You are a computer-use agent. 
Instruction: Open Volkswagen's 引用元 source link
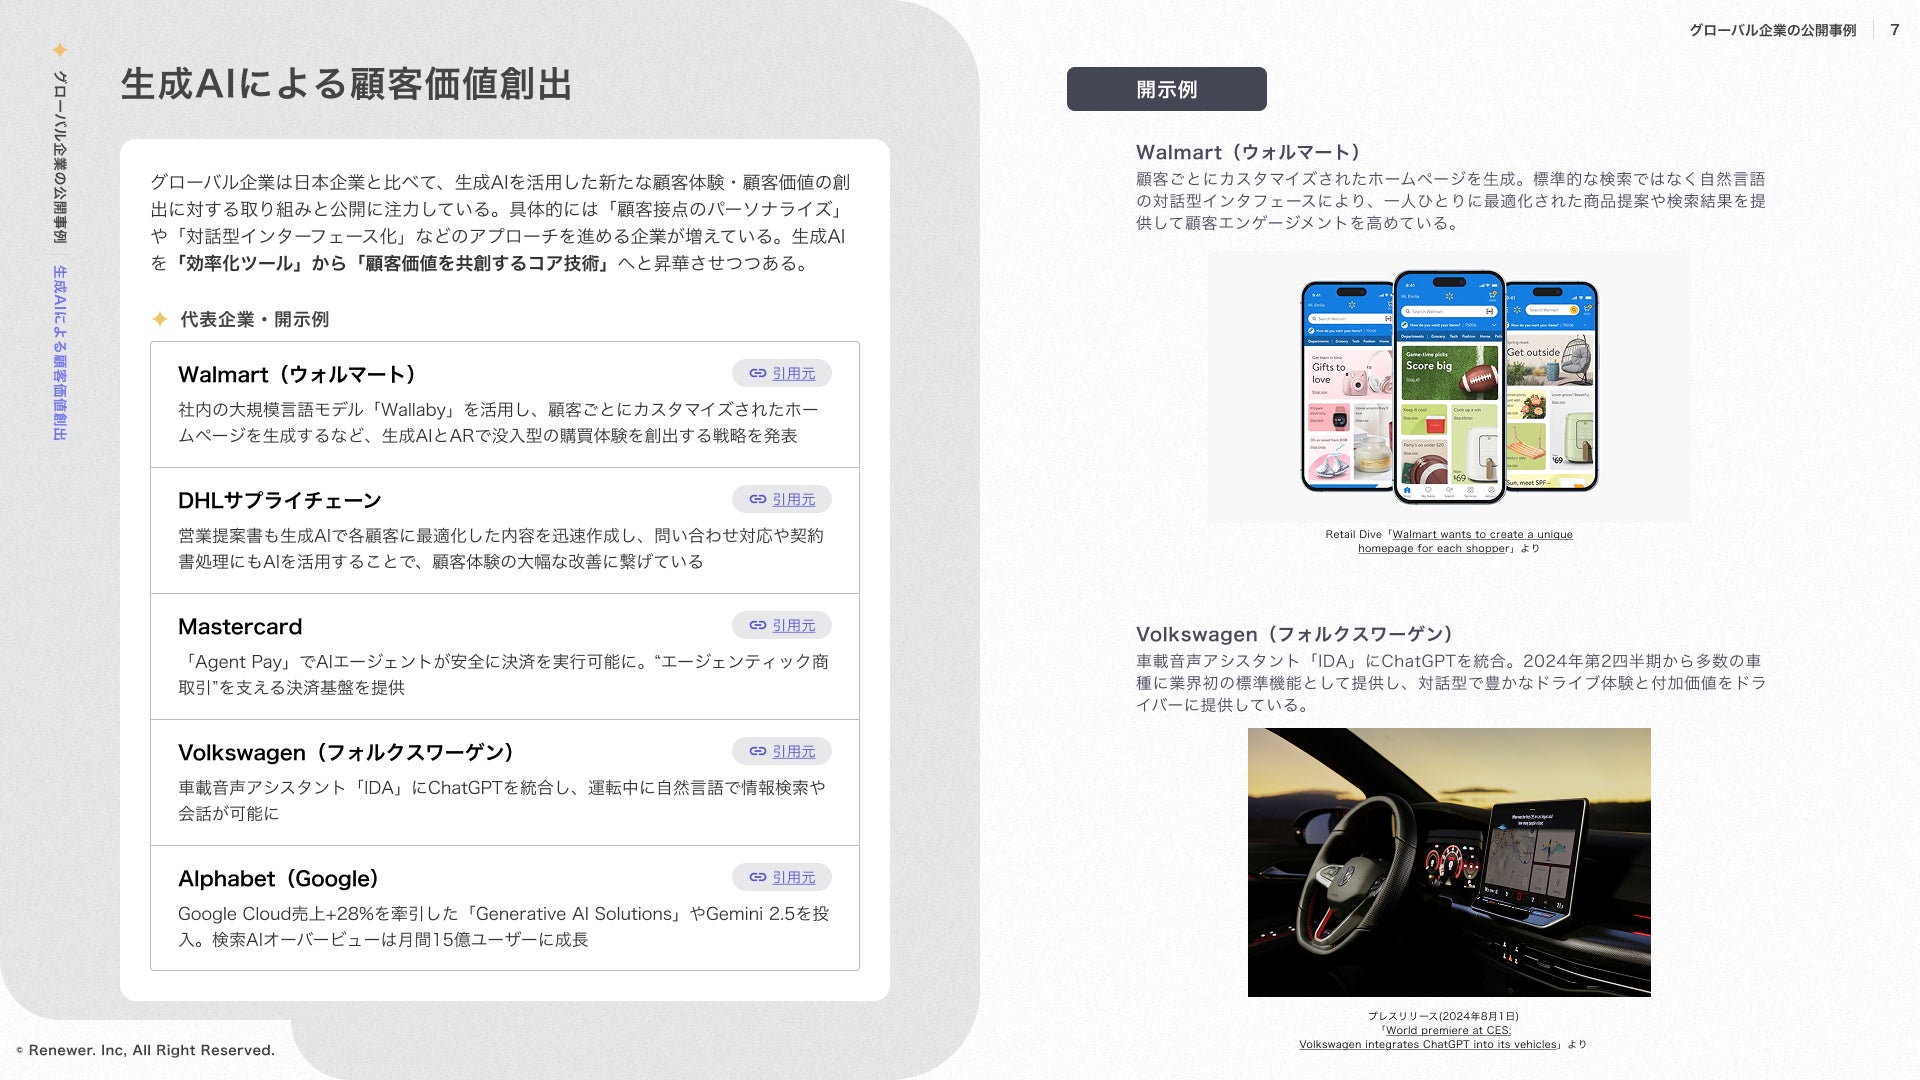(793, 752)
